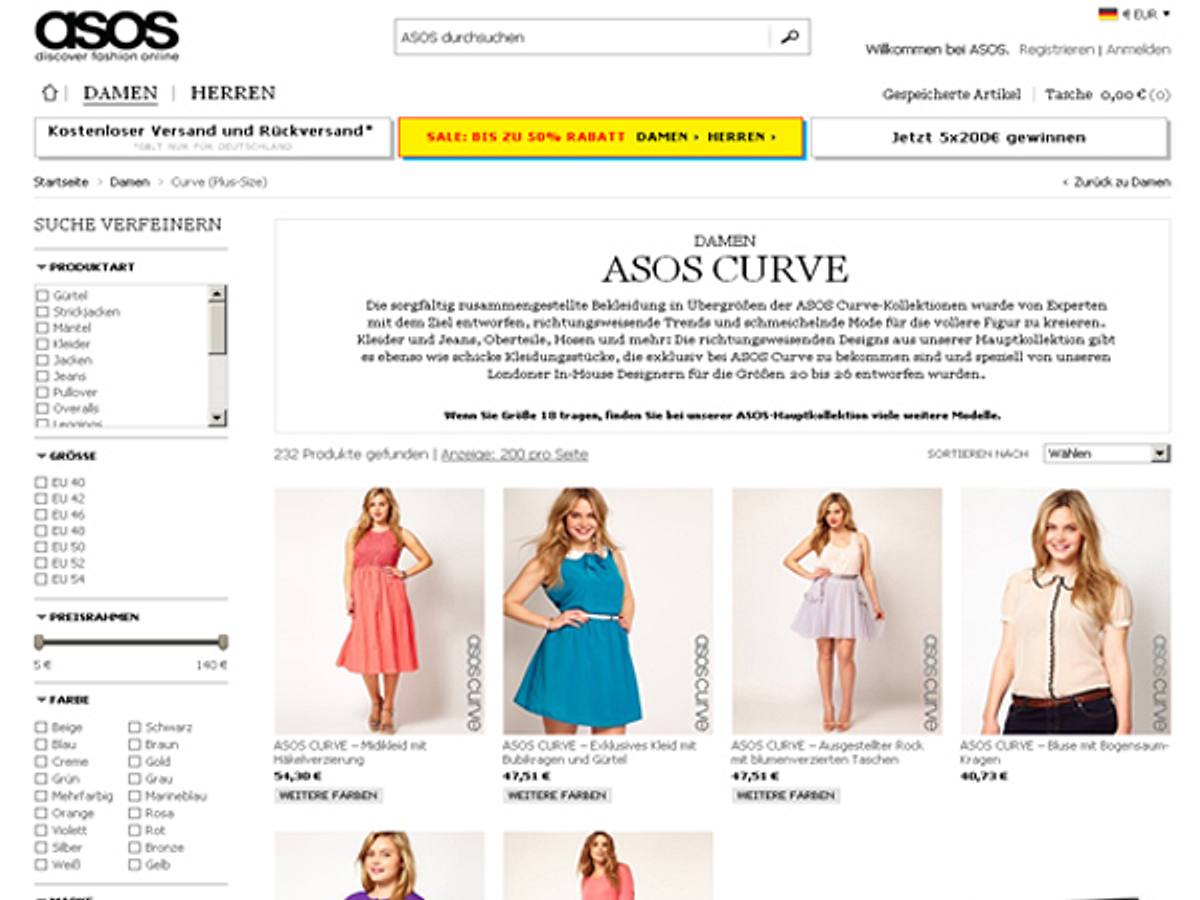Click the German flag icon
Viewport: 1200px width, 900px height.
(x=1108, y=14)
